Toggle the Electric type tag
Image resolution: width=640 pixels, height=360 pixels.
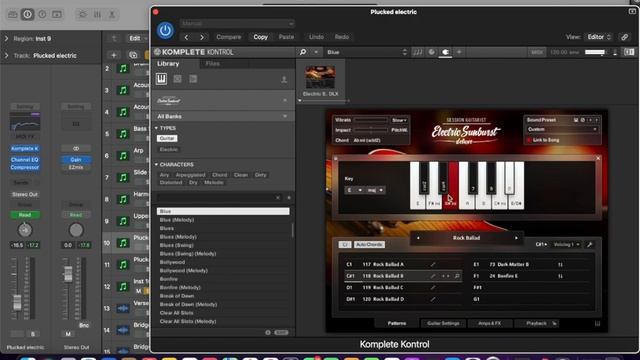169,149
